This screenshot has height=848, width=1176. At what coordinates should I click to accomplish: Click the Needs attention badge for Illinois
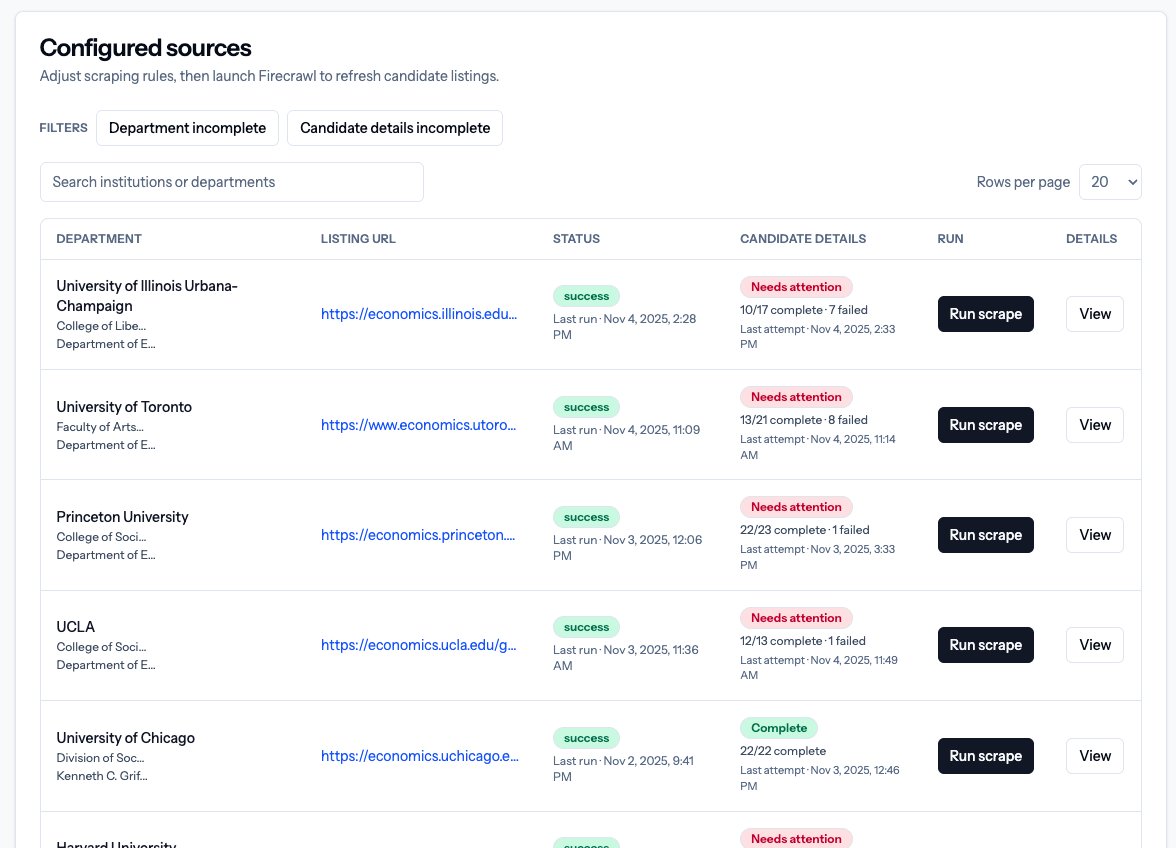pos(796,287)
